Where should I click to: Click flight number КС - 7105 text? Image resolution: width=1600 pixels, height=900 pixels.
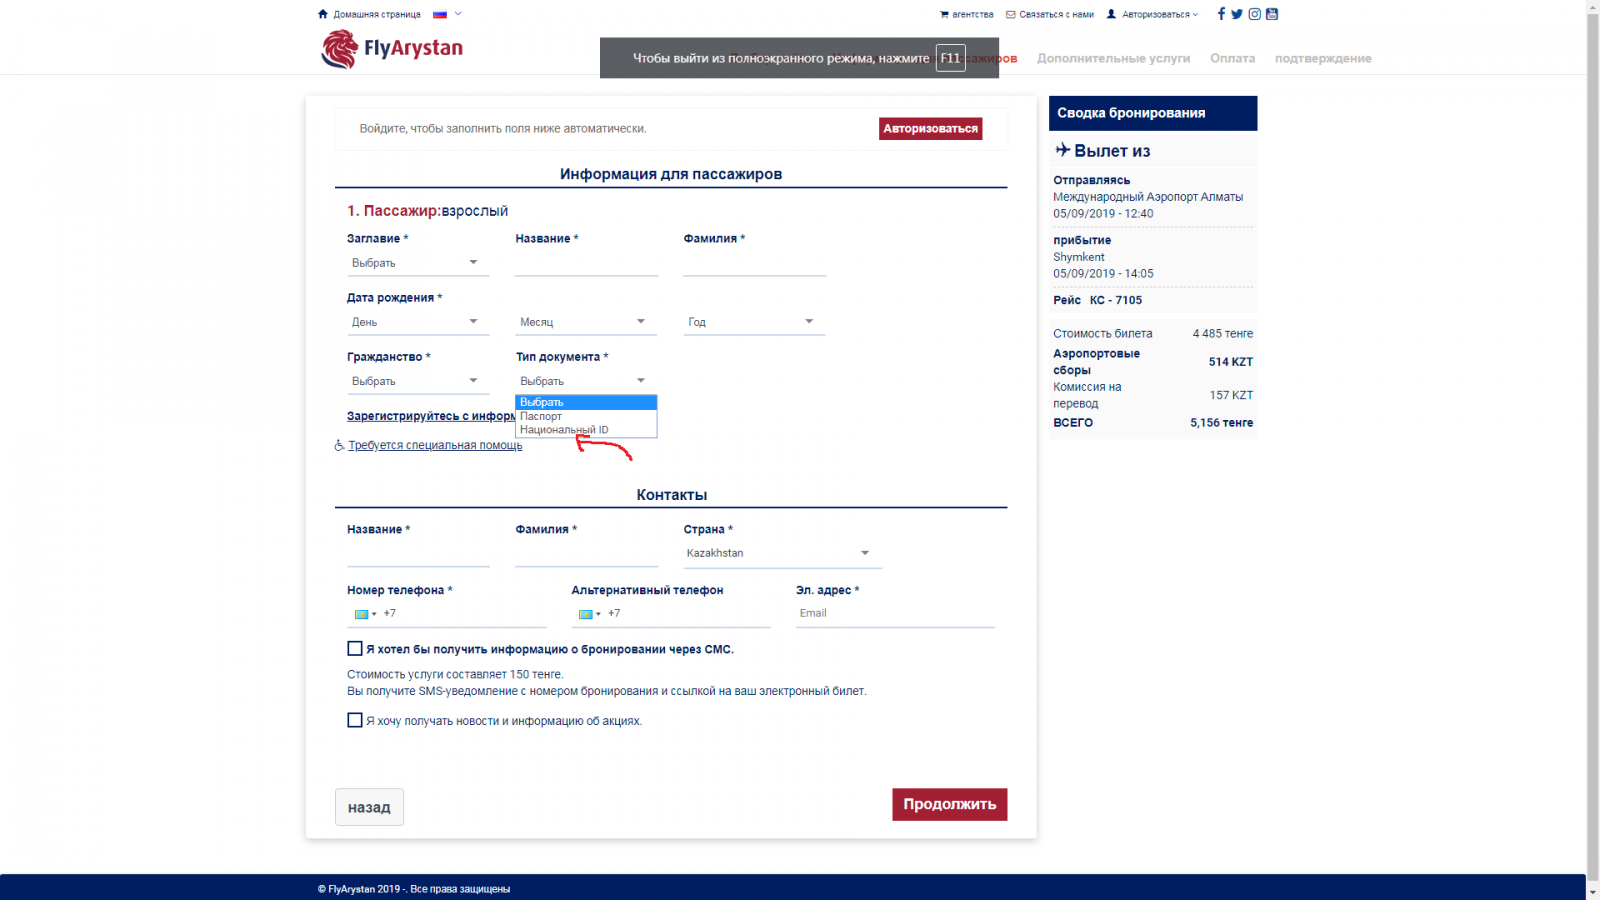(1116, 300)
